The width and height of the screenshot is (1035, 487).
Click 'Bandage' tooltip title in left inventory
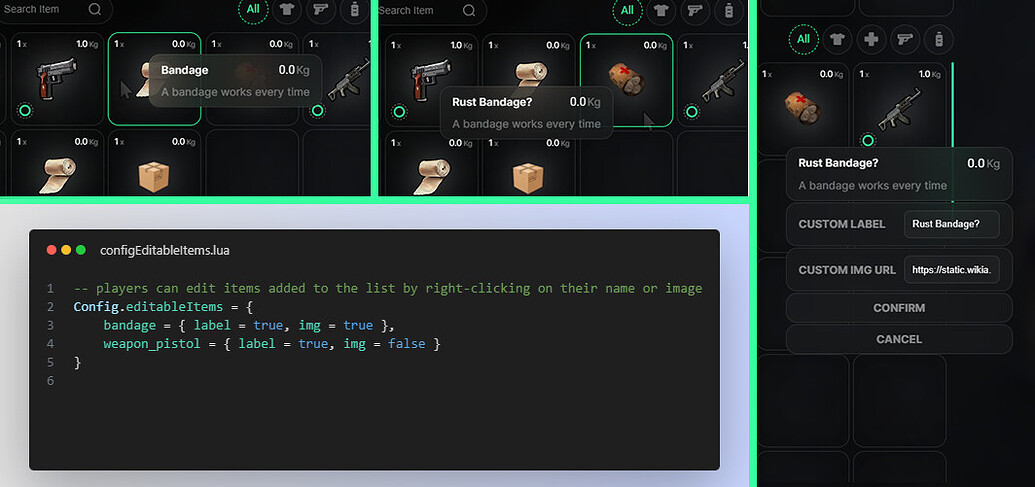[x=185, y=70]
